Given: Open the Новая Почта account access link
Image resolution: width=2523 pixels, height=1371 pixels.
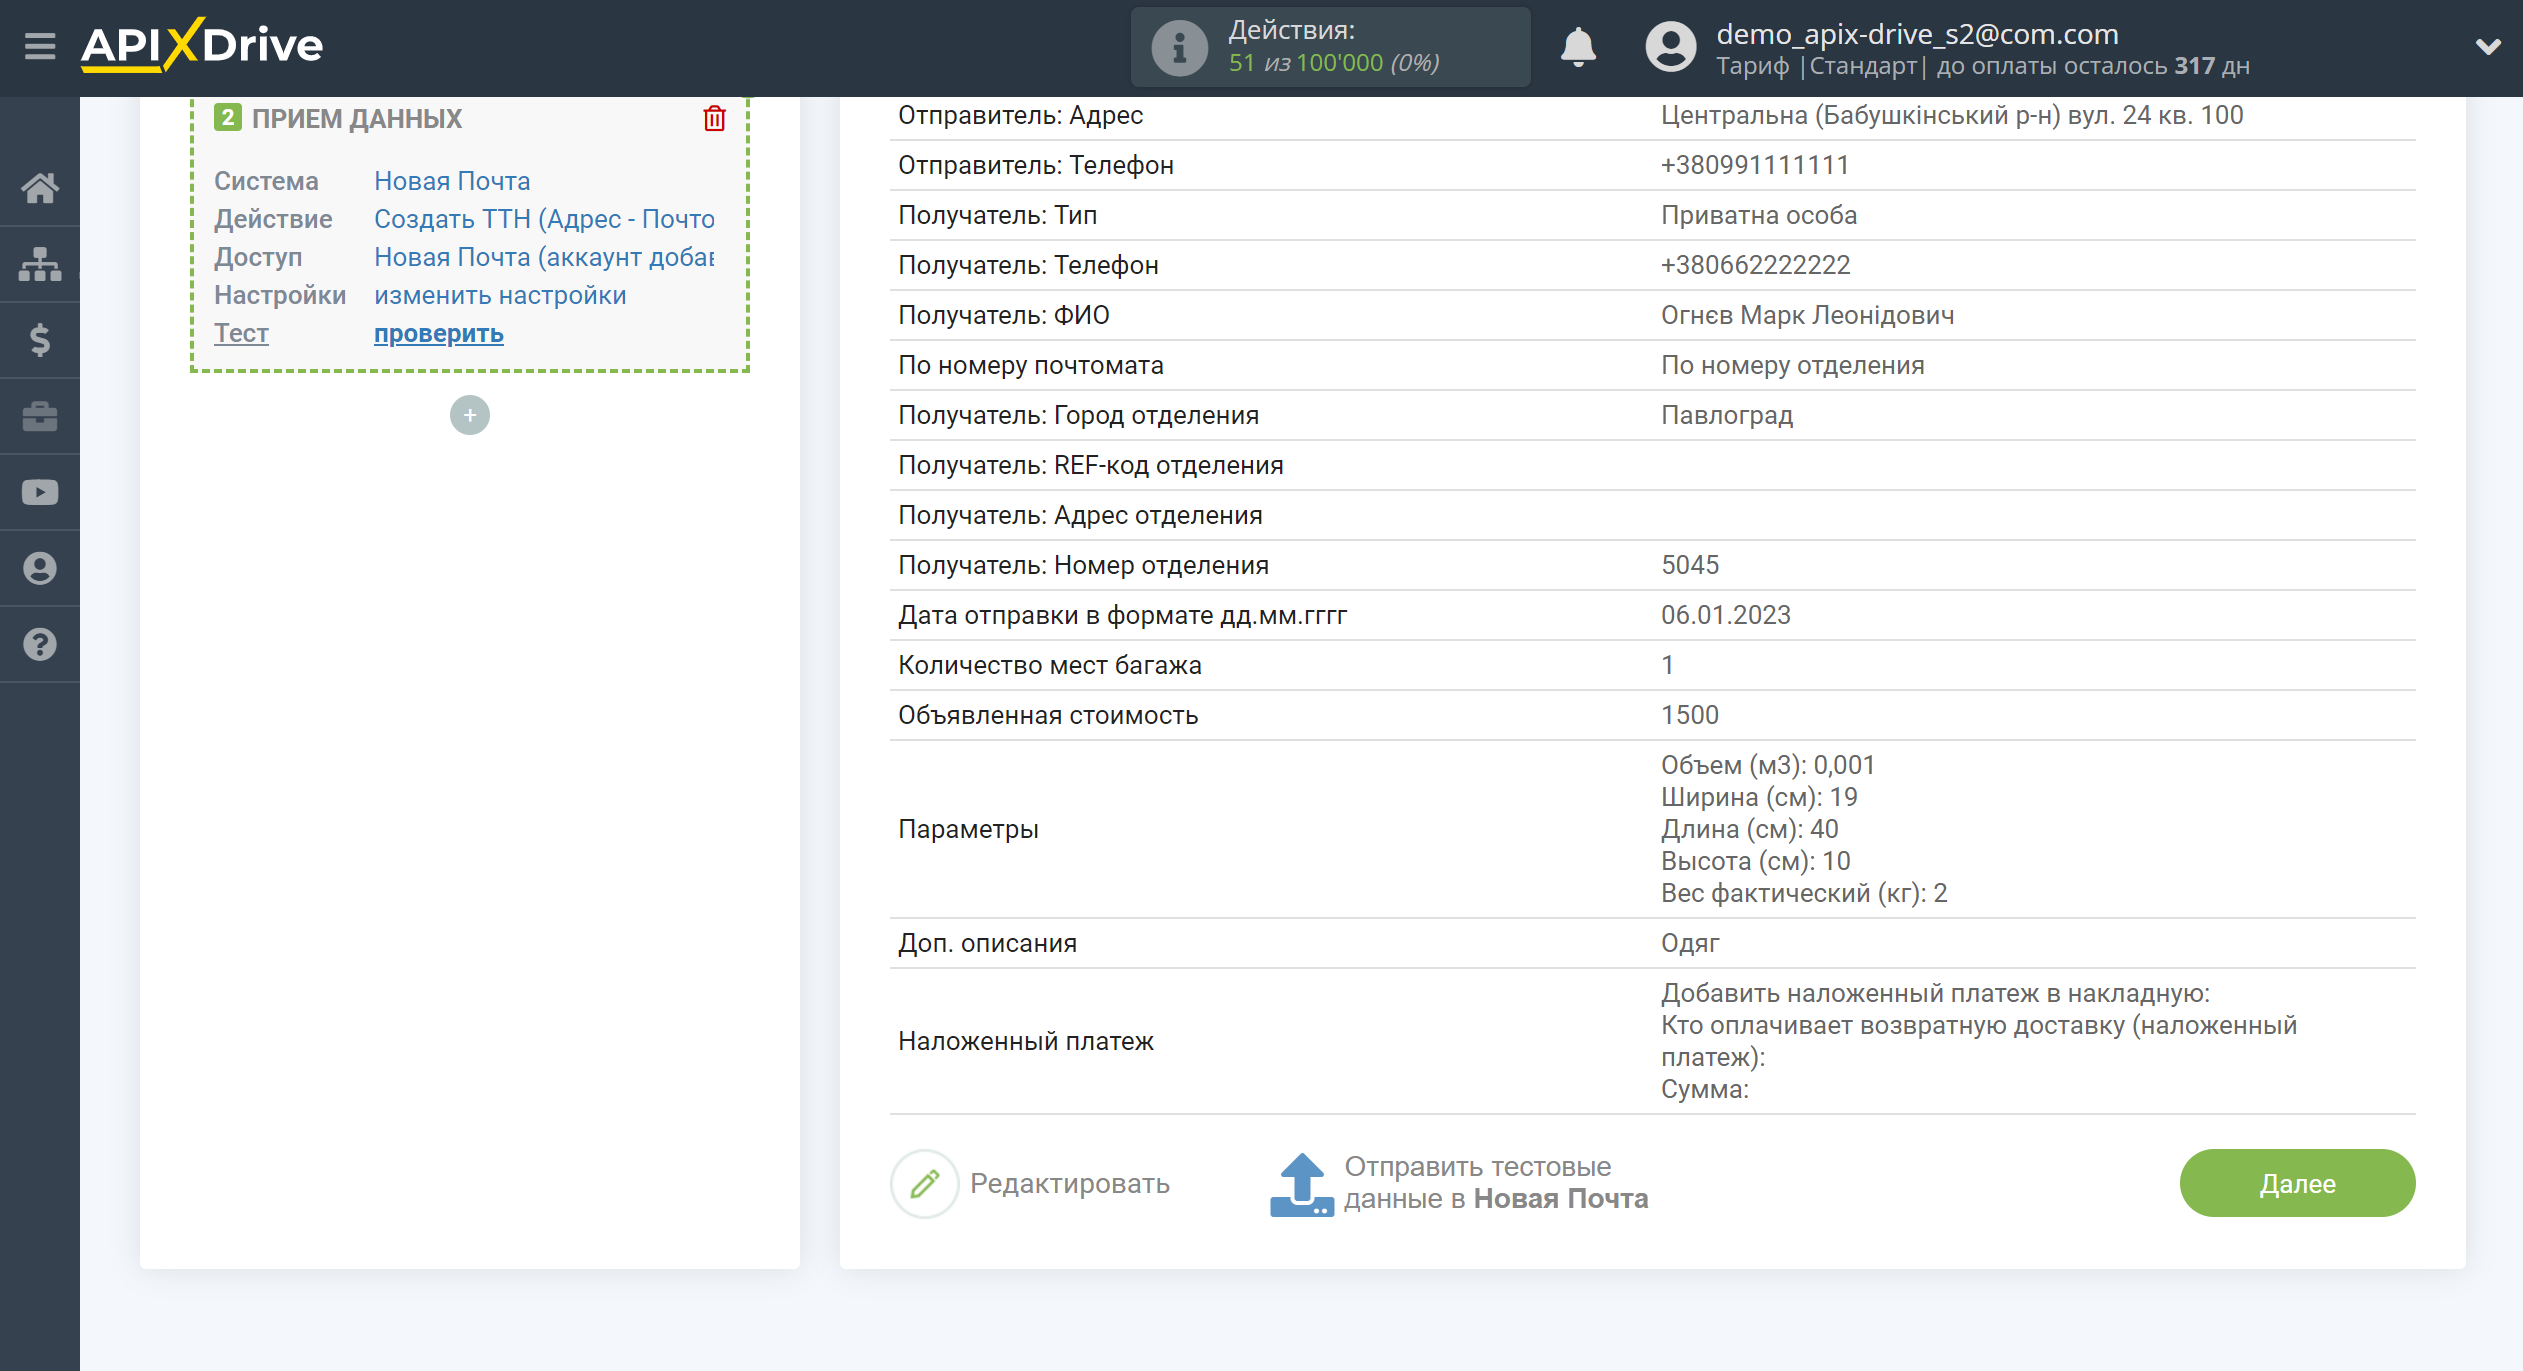Looking at the screenshot, I should pos(544,257).
